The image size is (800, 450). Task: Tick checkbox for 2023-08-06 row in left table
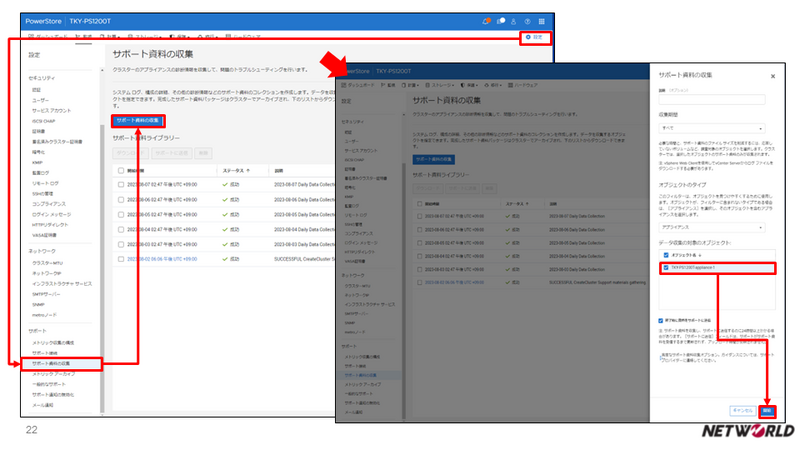coord(121,199)
